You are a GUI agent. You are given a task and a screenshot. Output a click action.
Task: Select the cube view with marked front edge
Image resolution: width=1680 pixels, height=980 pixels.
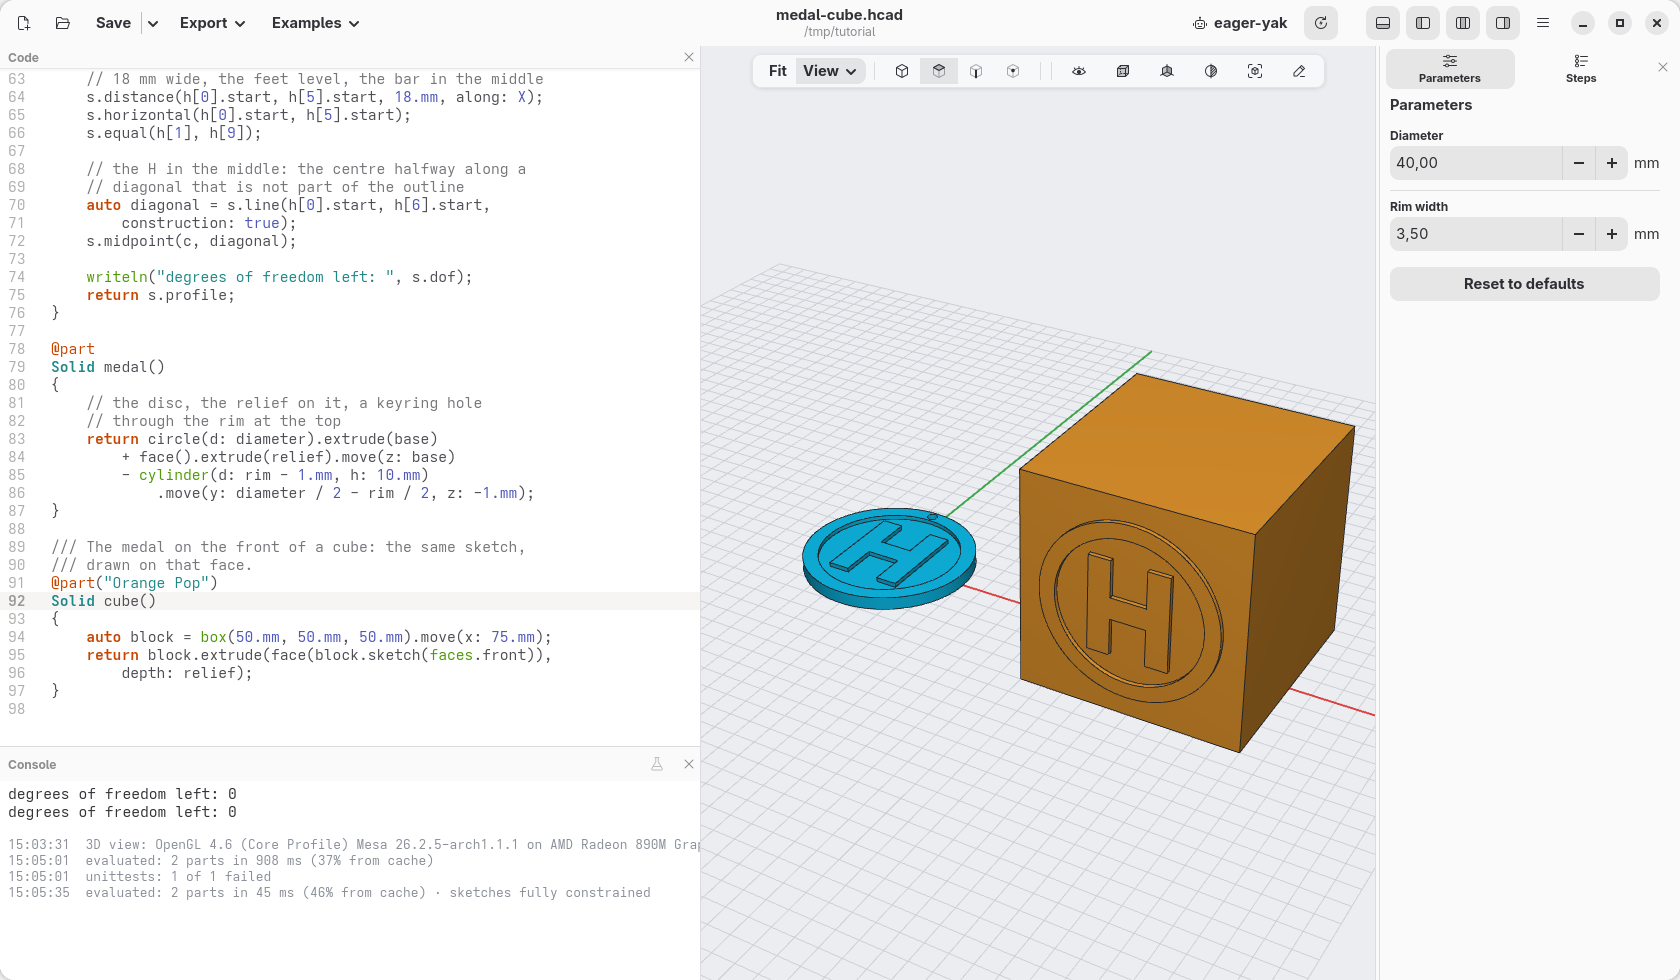(x=976, y=71)
